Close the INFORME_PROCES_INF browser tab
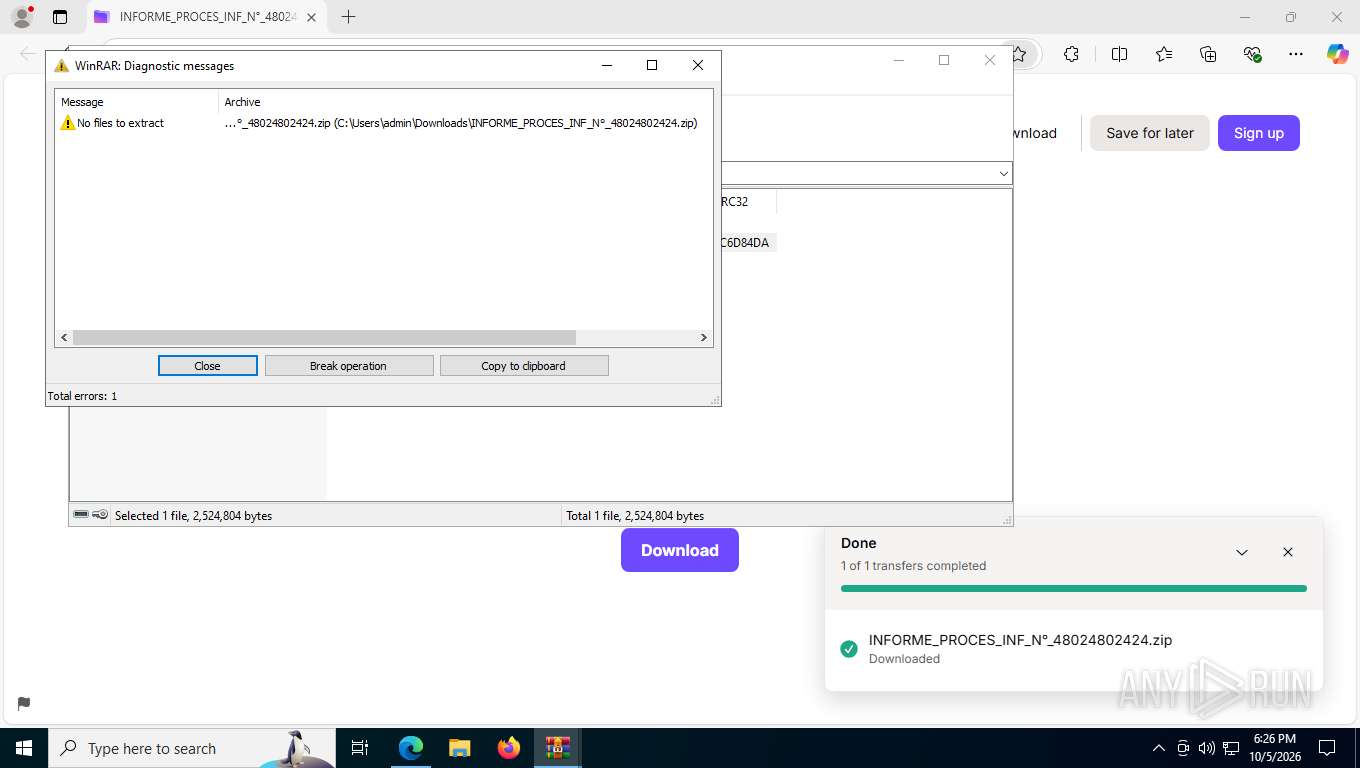Screen dimensions: 1360x768 311,17
